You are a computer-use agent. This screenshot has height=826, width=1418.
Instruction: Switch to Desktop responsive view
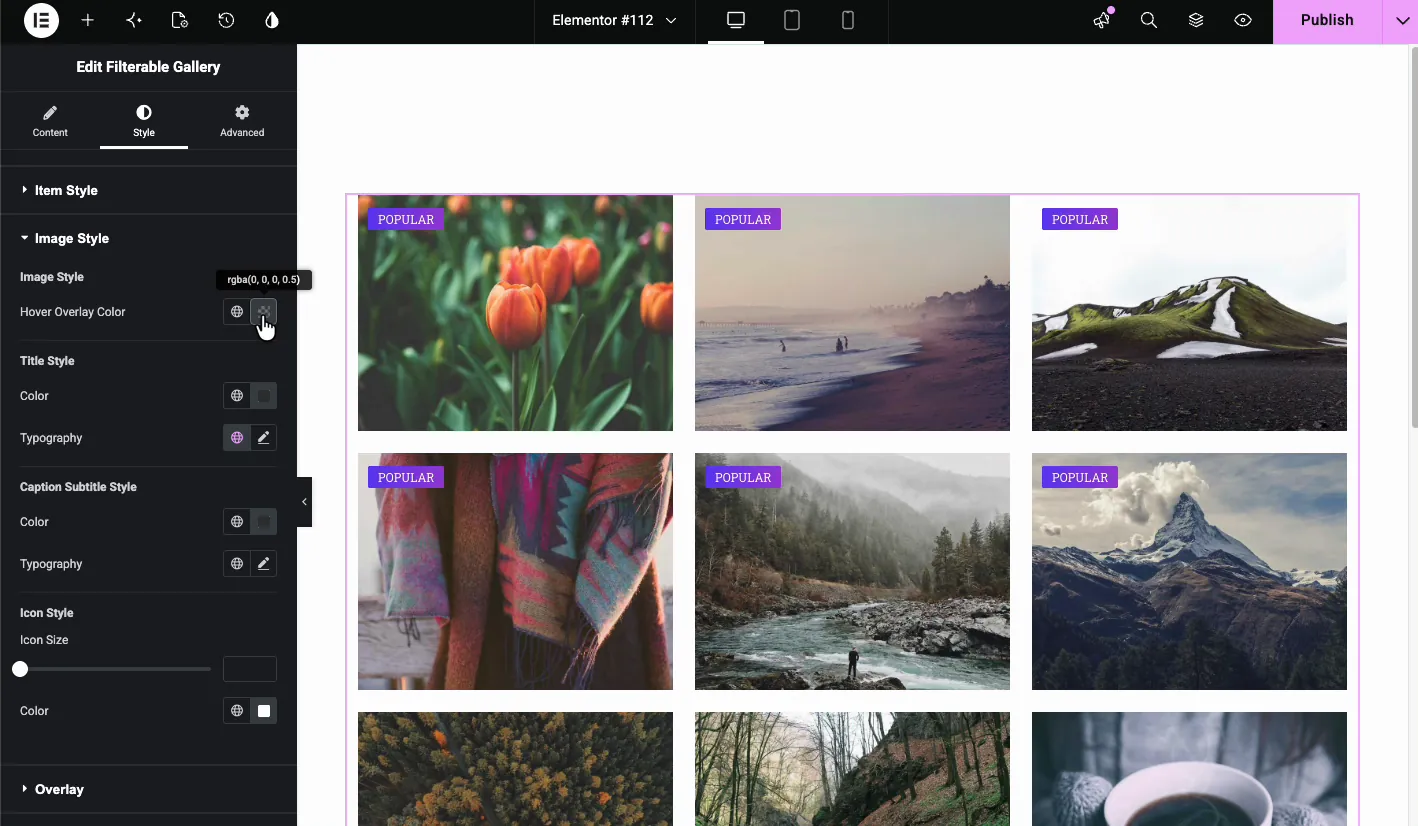(736, 20)
